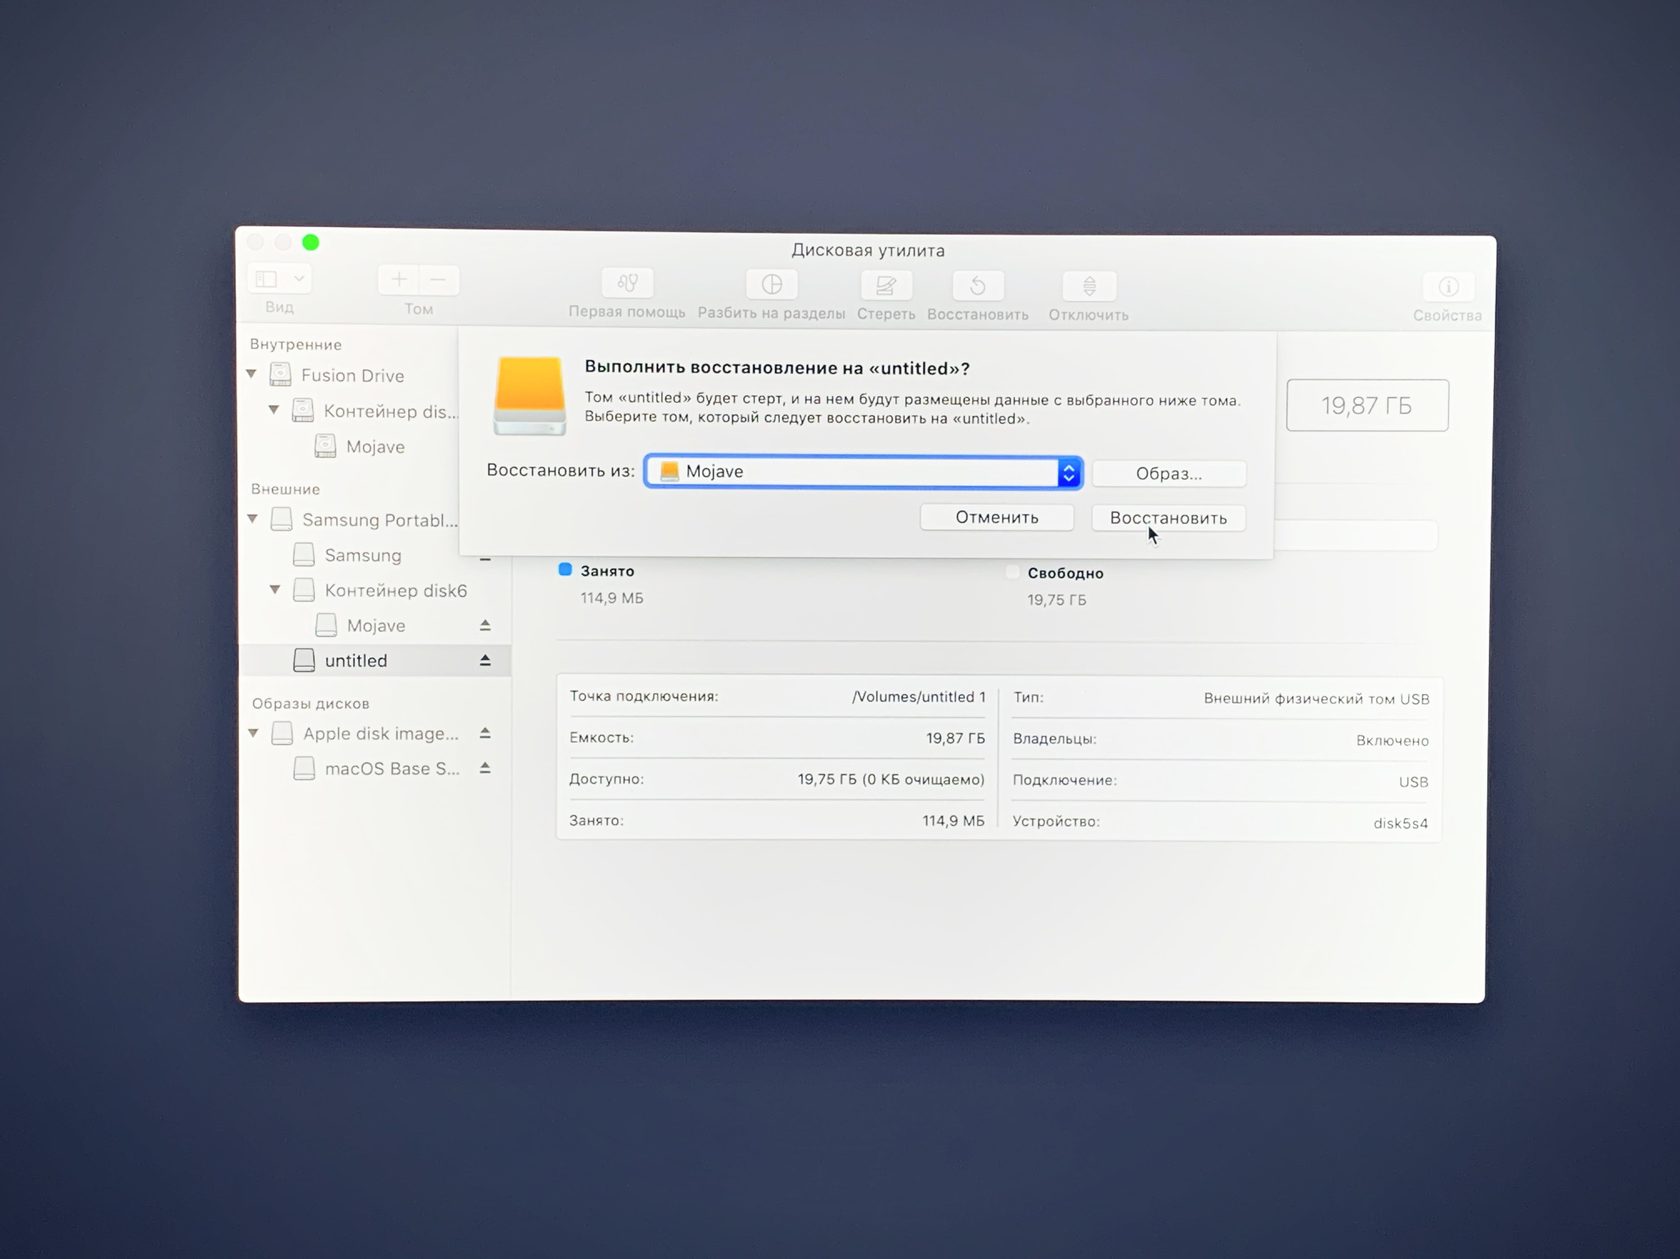Click the Fusion Drive disk icon

(281, 375)
